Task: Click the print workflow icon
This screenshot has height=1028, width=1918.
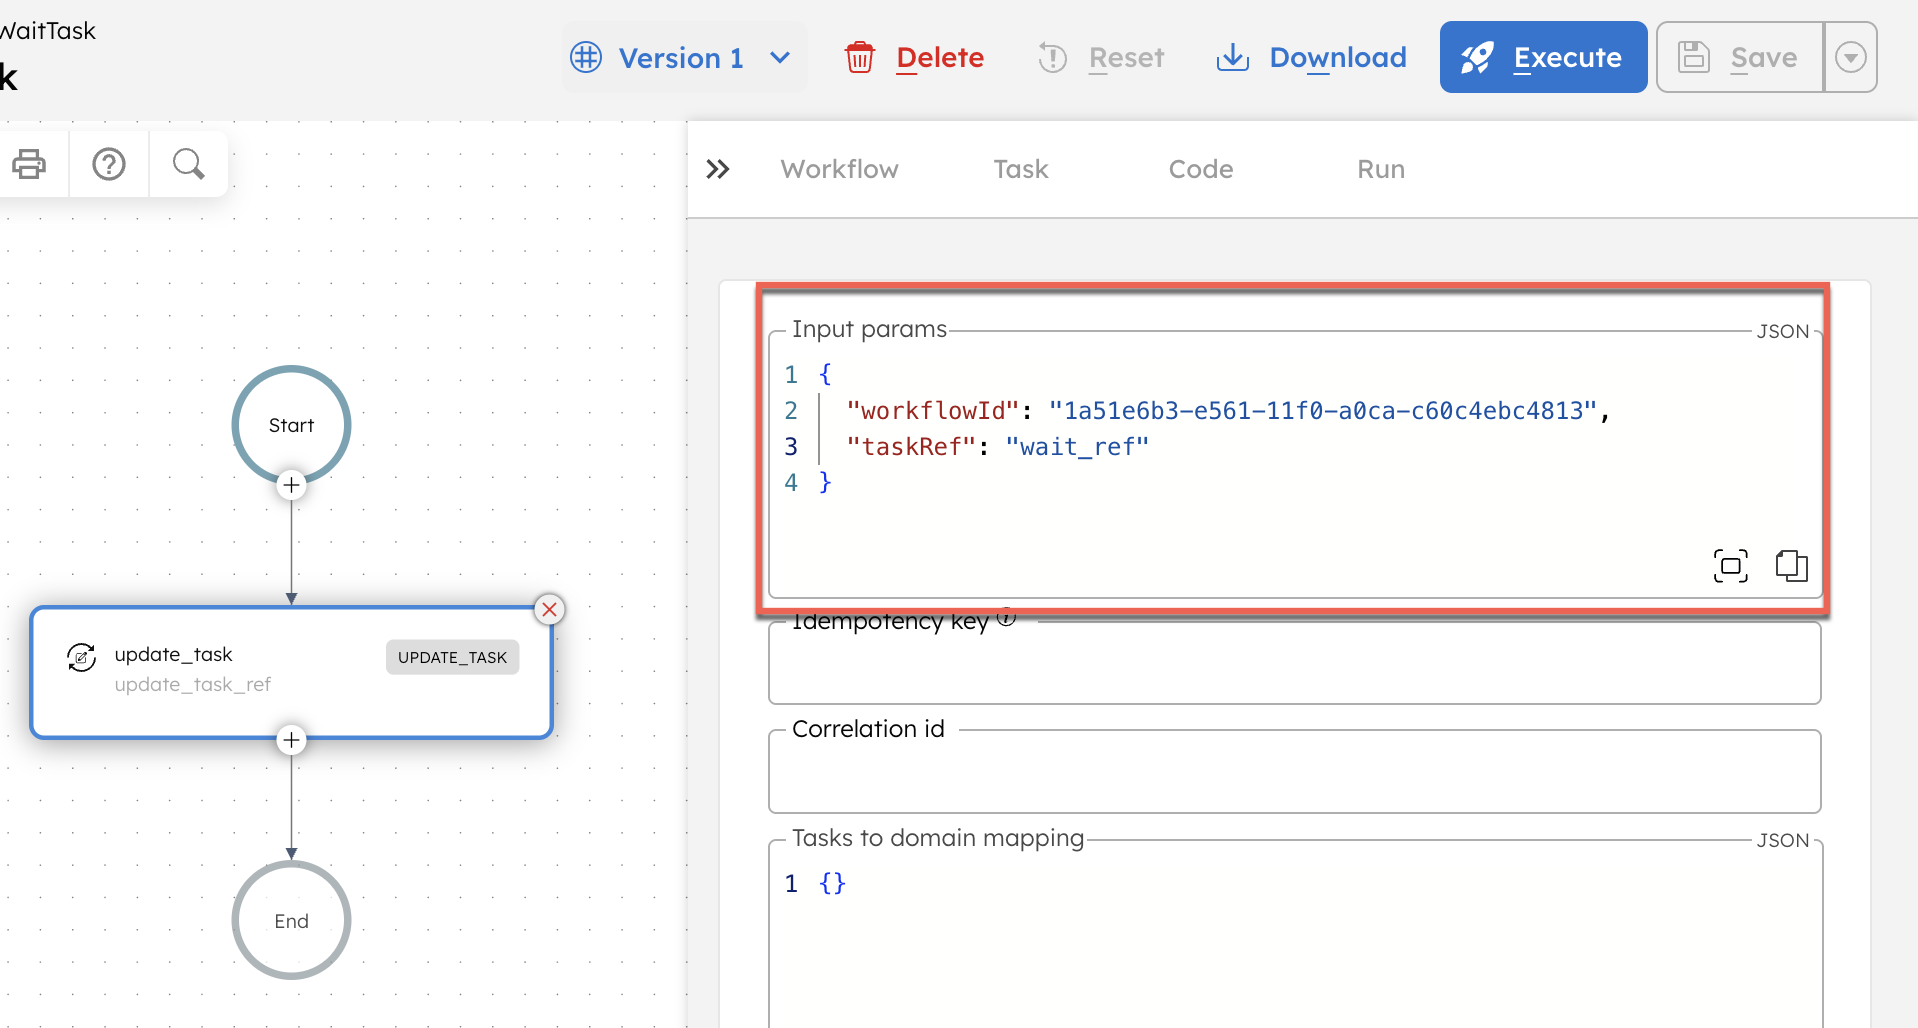Action: coord(30,164)
